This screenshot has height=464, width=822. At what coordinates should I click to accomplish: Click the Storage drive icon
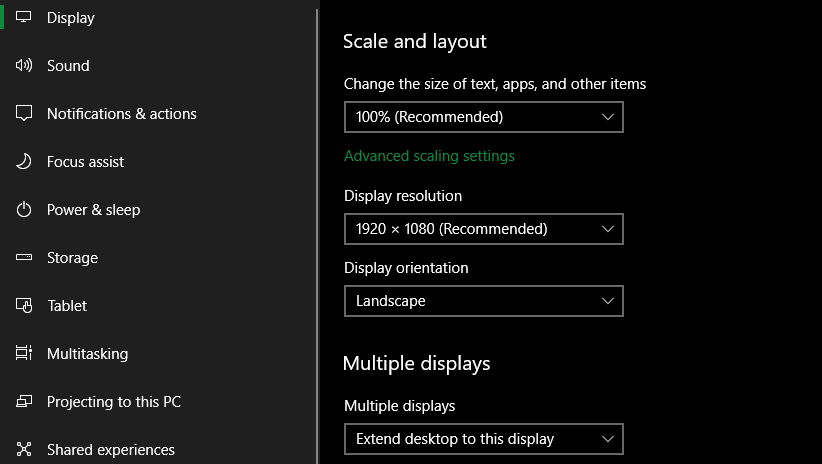pos(25,258)
